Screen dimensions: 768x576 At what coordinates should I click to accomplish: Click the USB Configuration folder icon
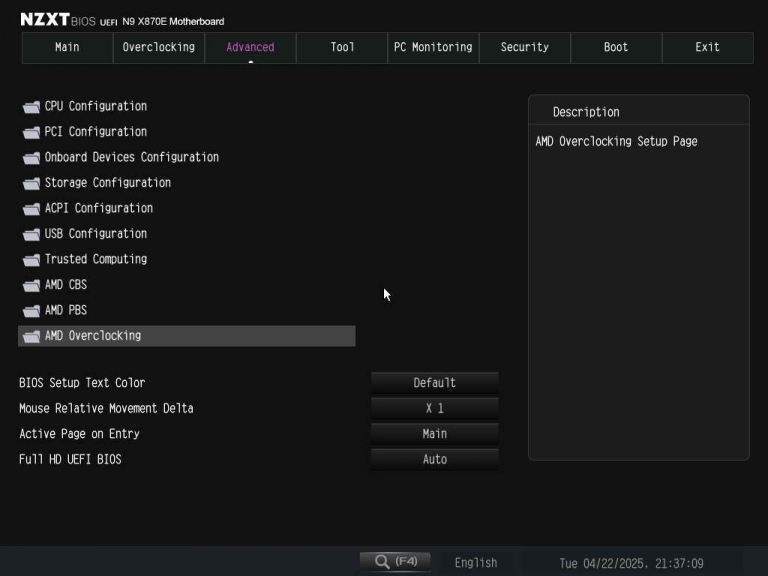pos(31,234)
